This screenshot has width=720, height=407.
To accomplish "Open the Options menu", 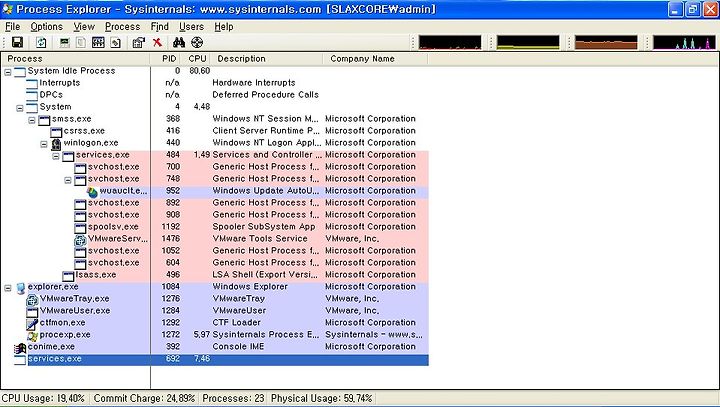I will [x=46, y=27].
